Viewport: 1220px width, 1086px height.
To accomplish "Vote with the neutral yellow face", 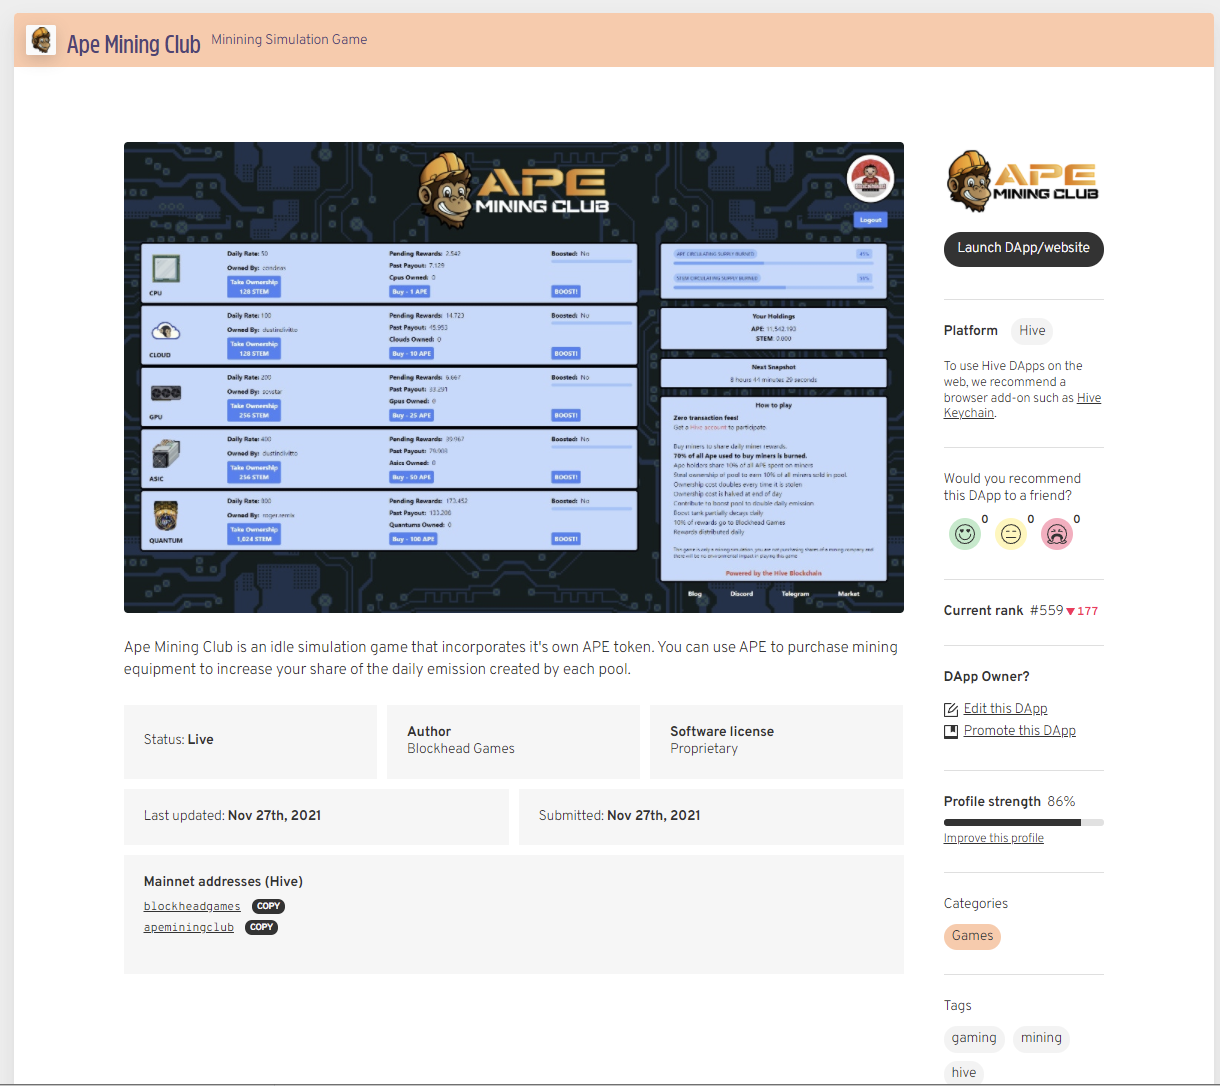I will [x=1011, y=534].
